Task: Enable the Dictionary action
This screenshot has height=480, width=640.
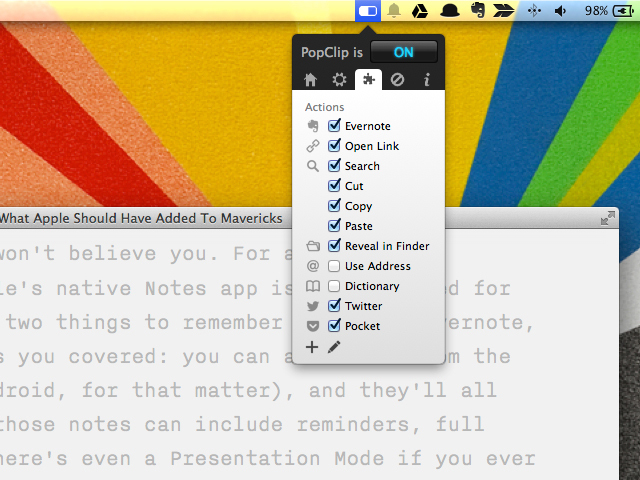Action: [334, 286]
